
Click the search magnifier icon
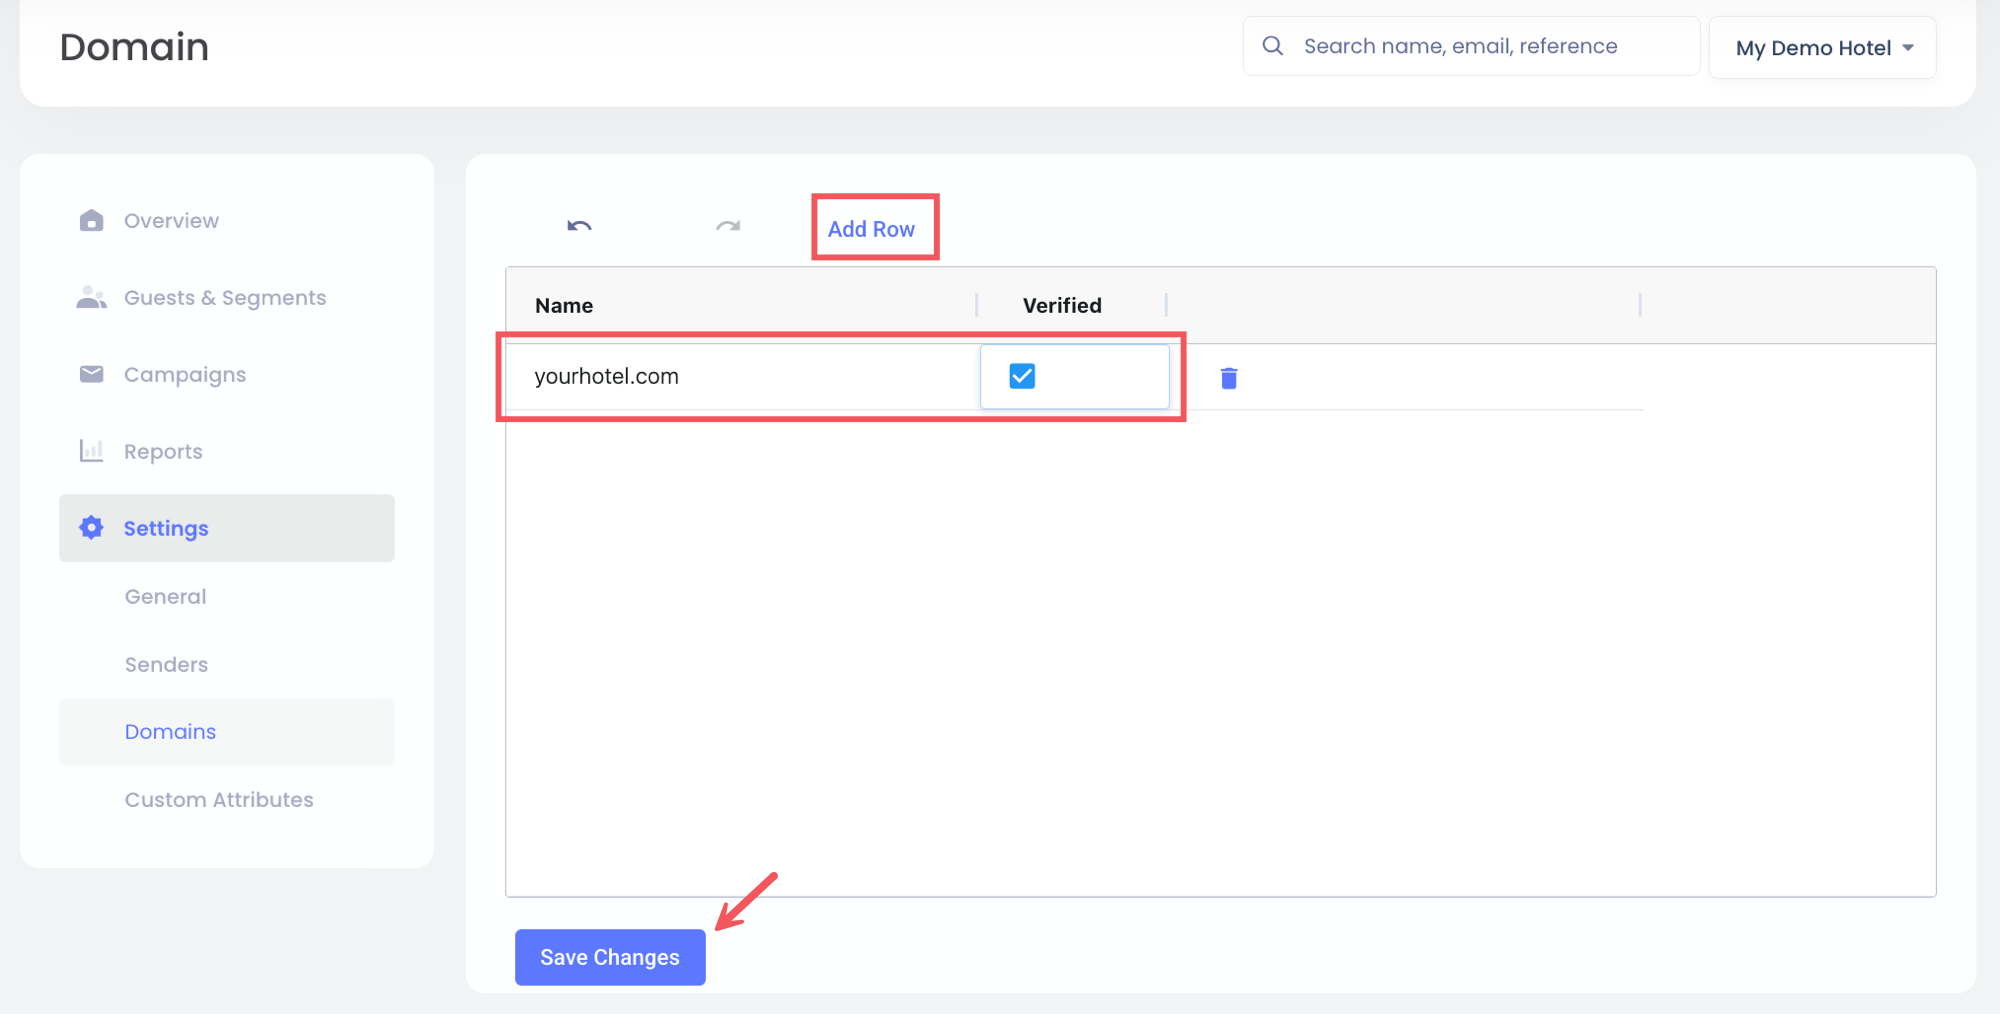click(x=1272, y=46)
